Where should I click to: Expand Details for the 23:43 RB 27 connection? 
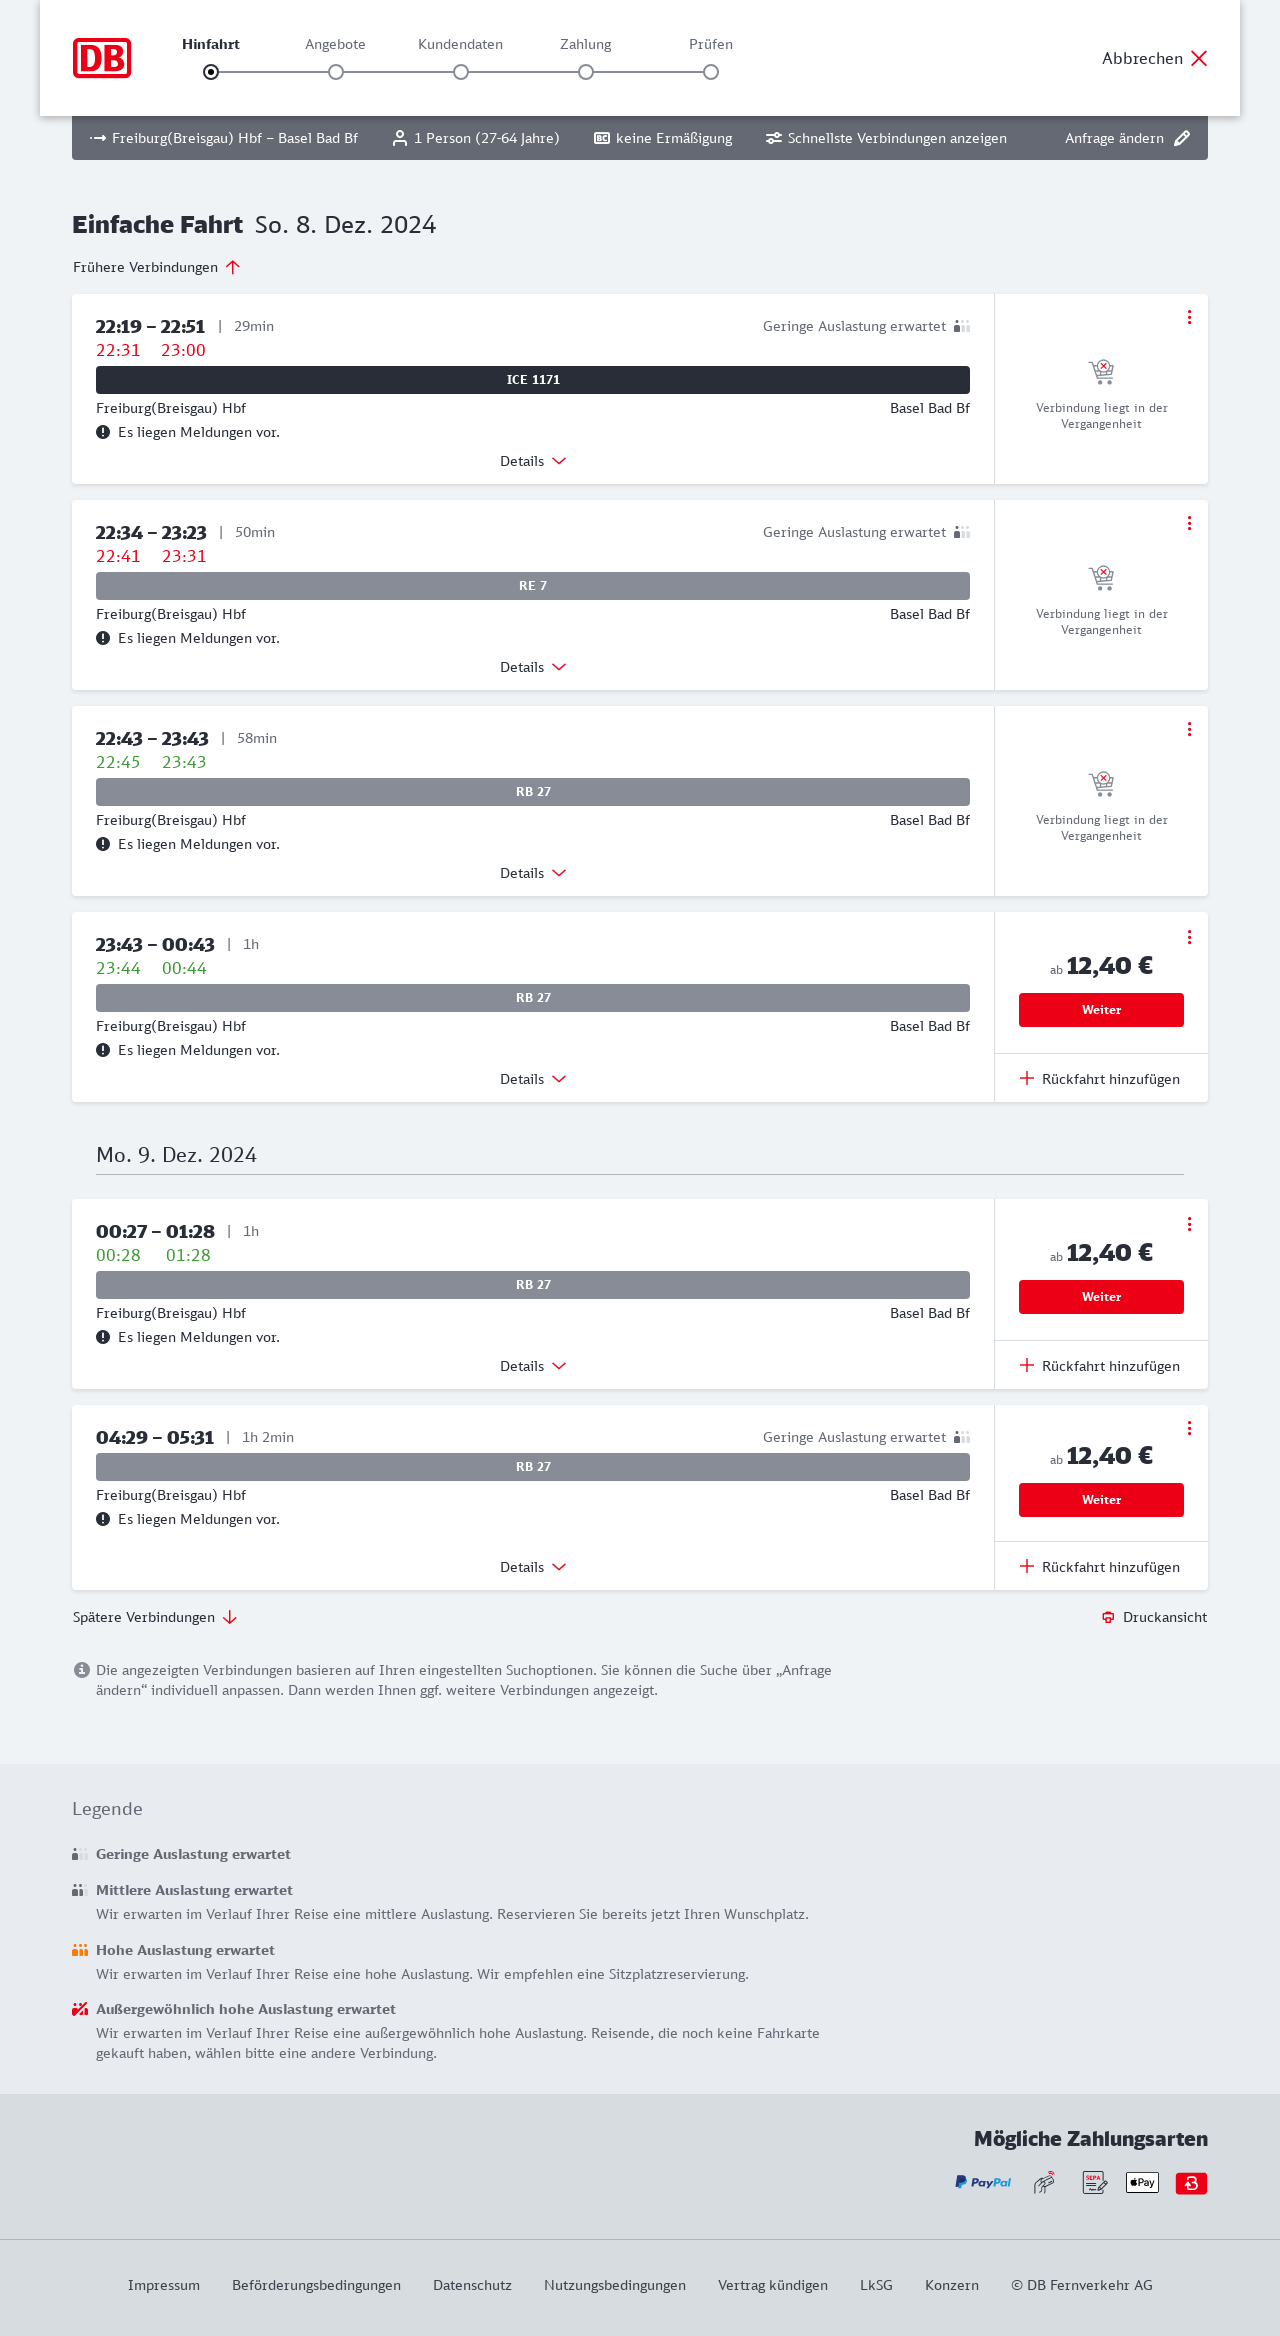click(533, 1079)
